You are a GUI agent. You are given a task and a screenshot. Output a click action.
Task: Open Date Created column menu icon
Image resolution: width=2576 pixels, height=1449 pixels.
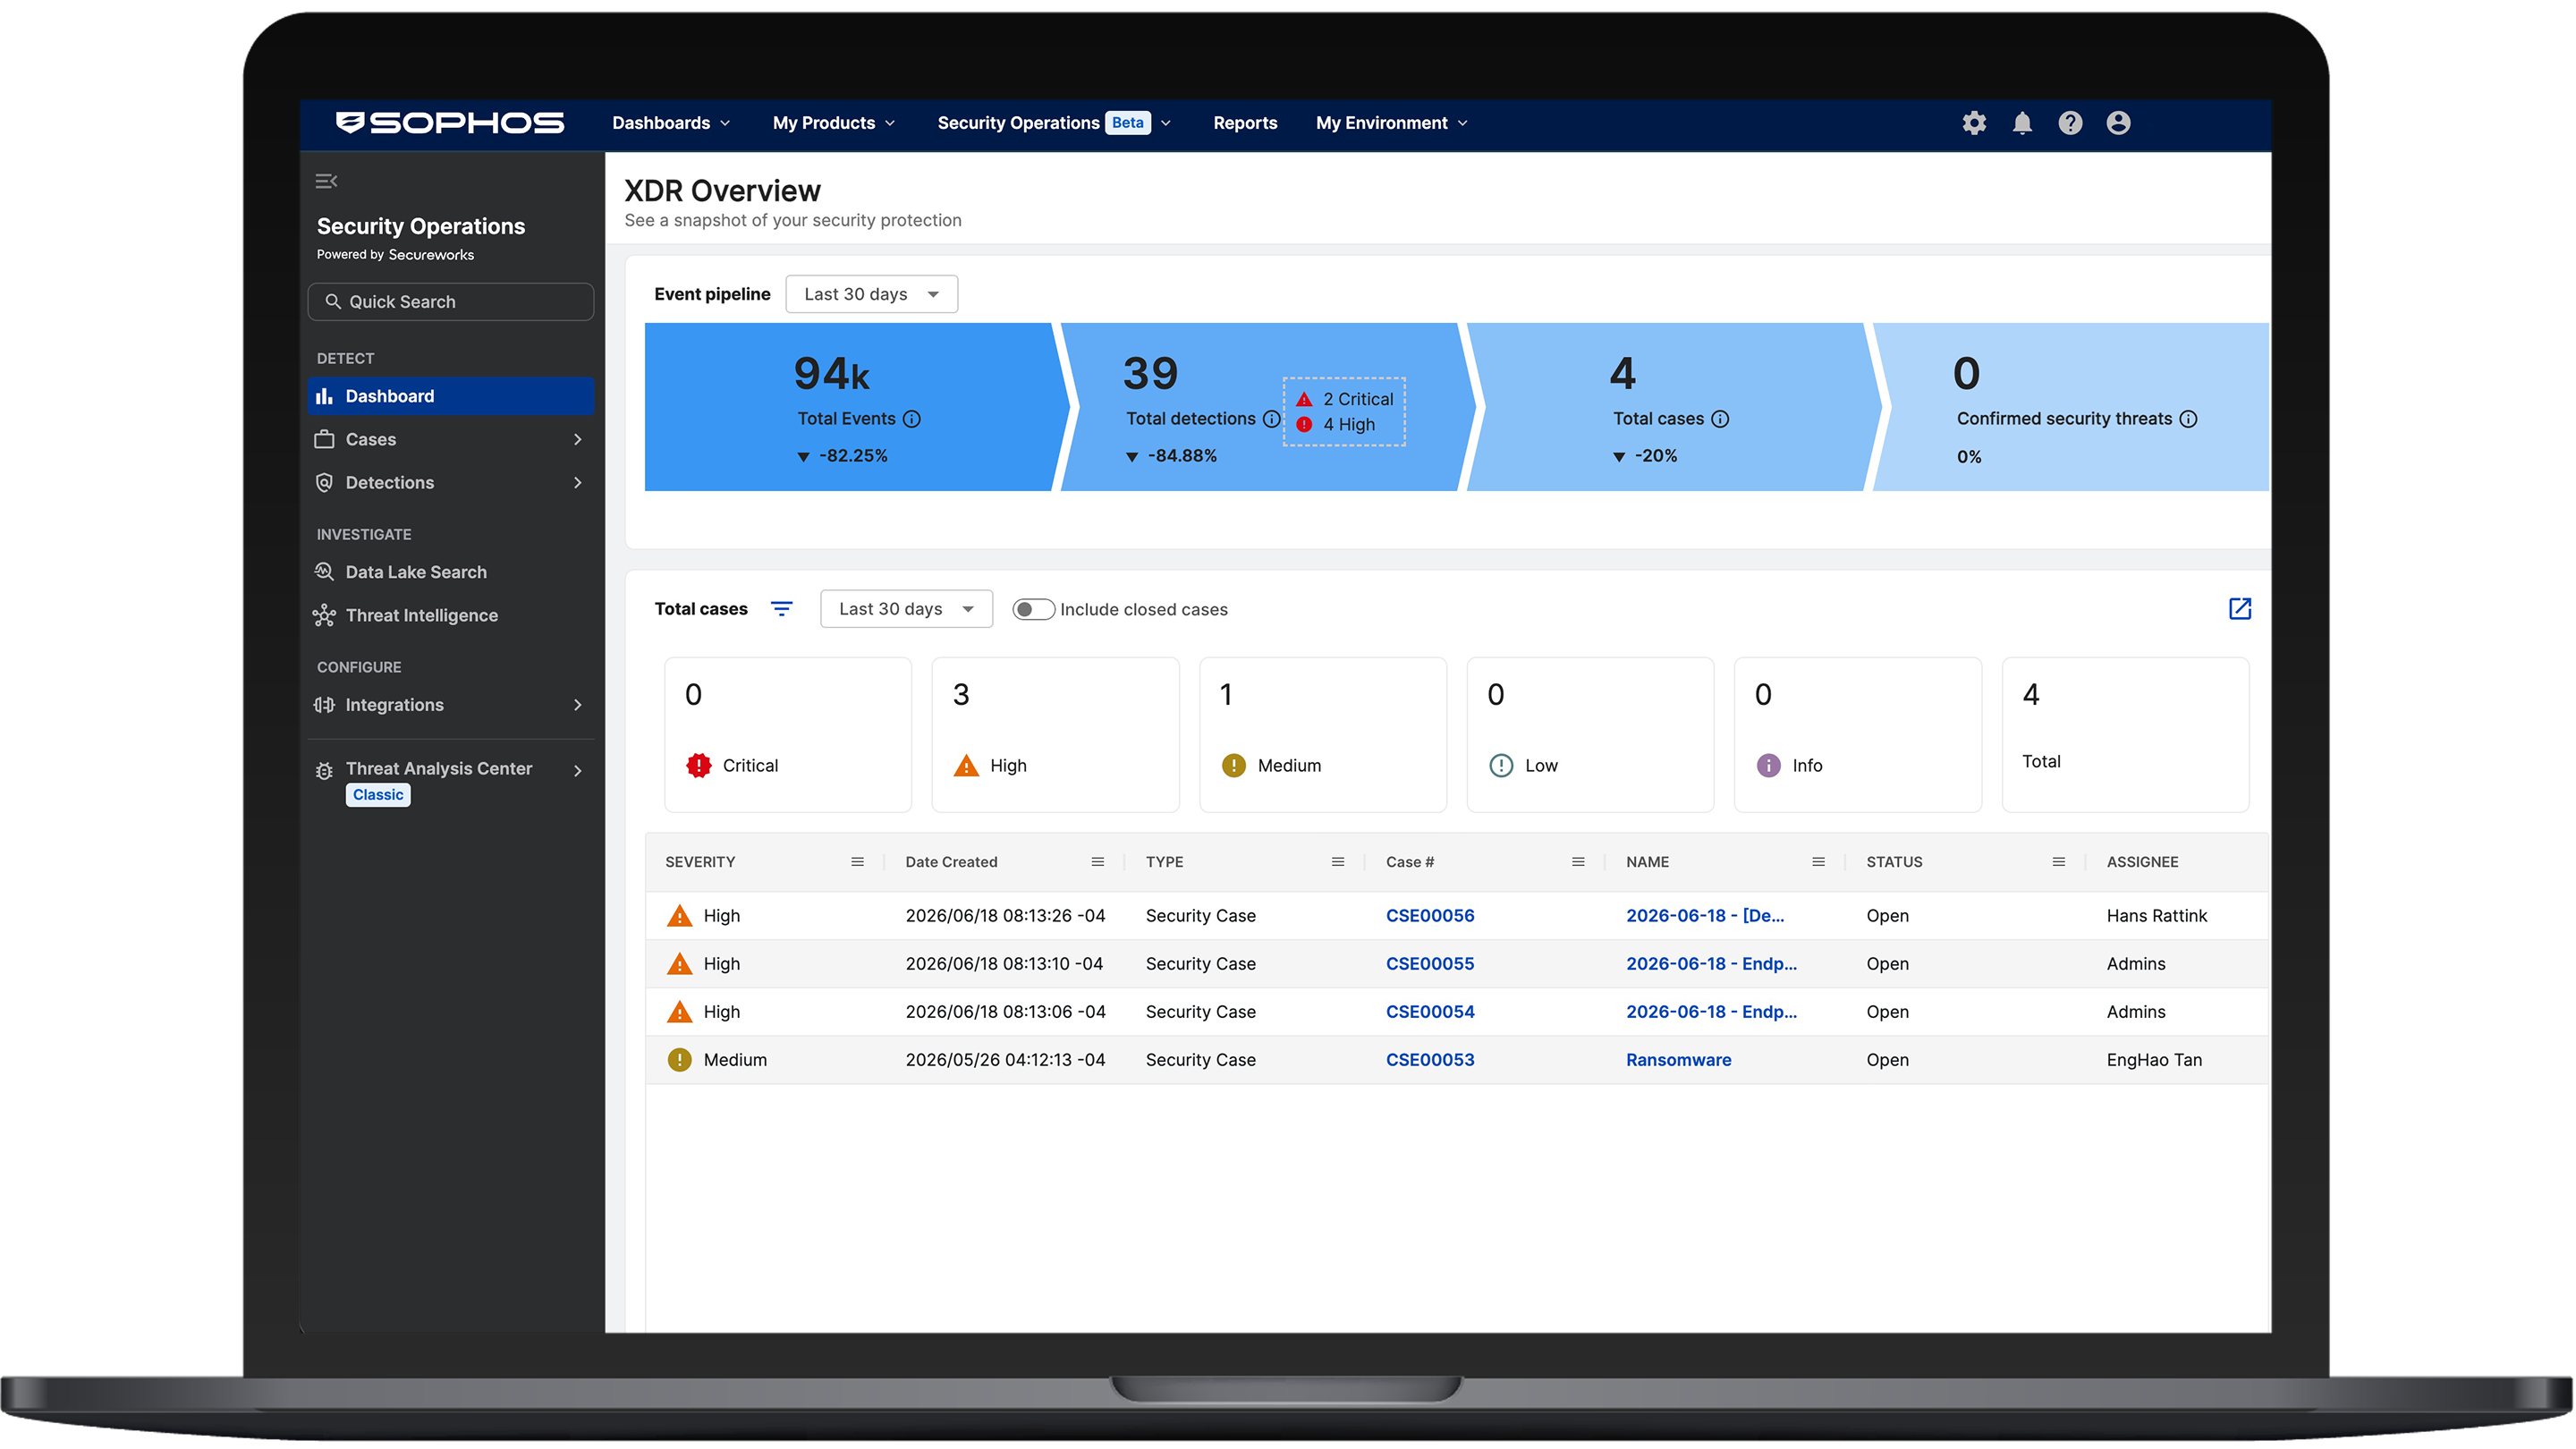pyautogui.click(x=1097, y=862)
